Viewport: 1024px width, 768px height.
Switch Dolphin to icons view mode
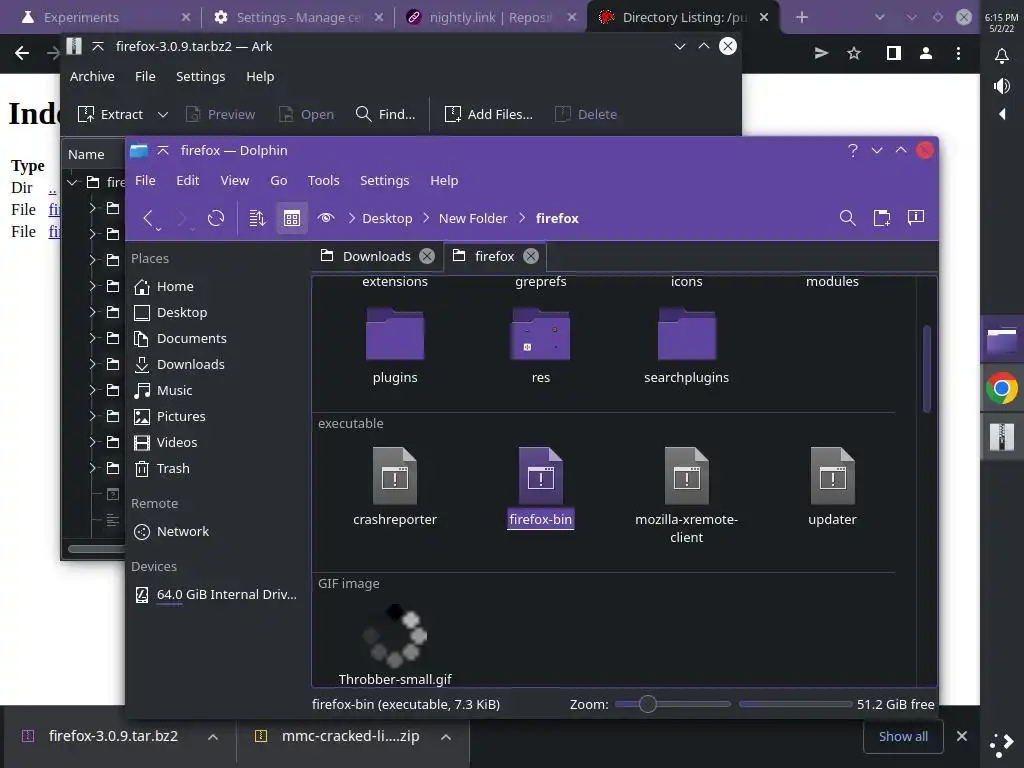[292, 218]
